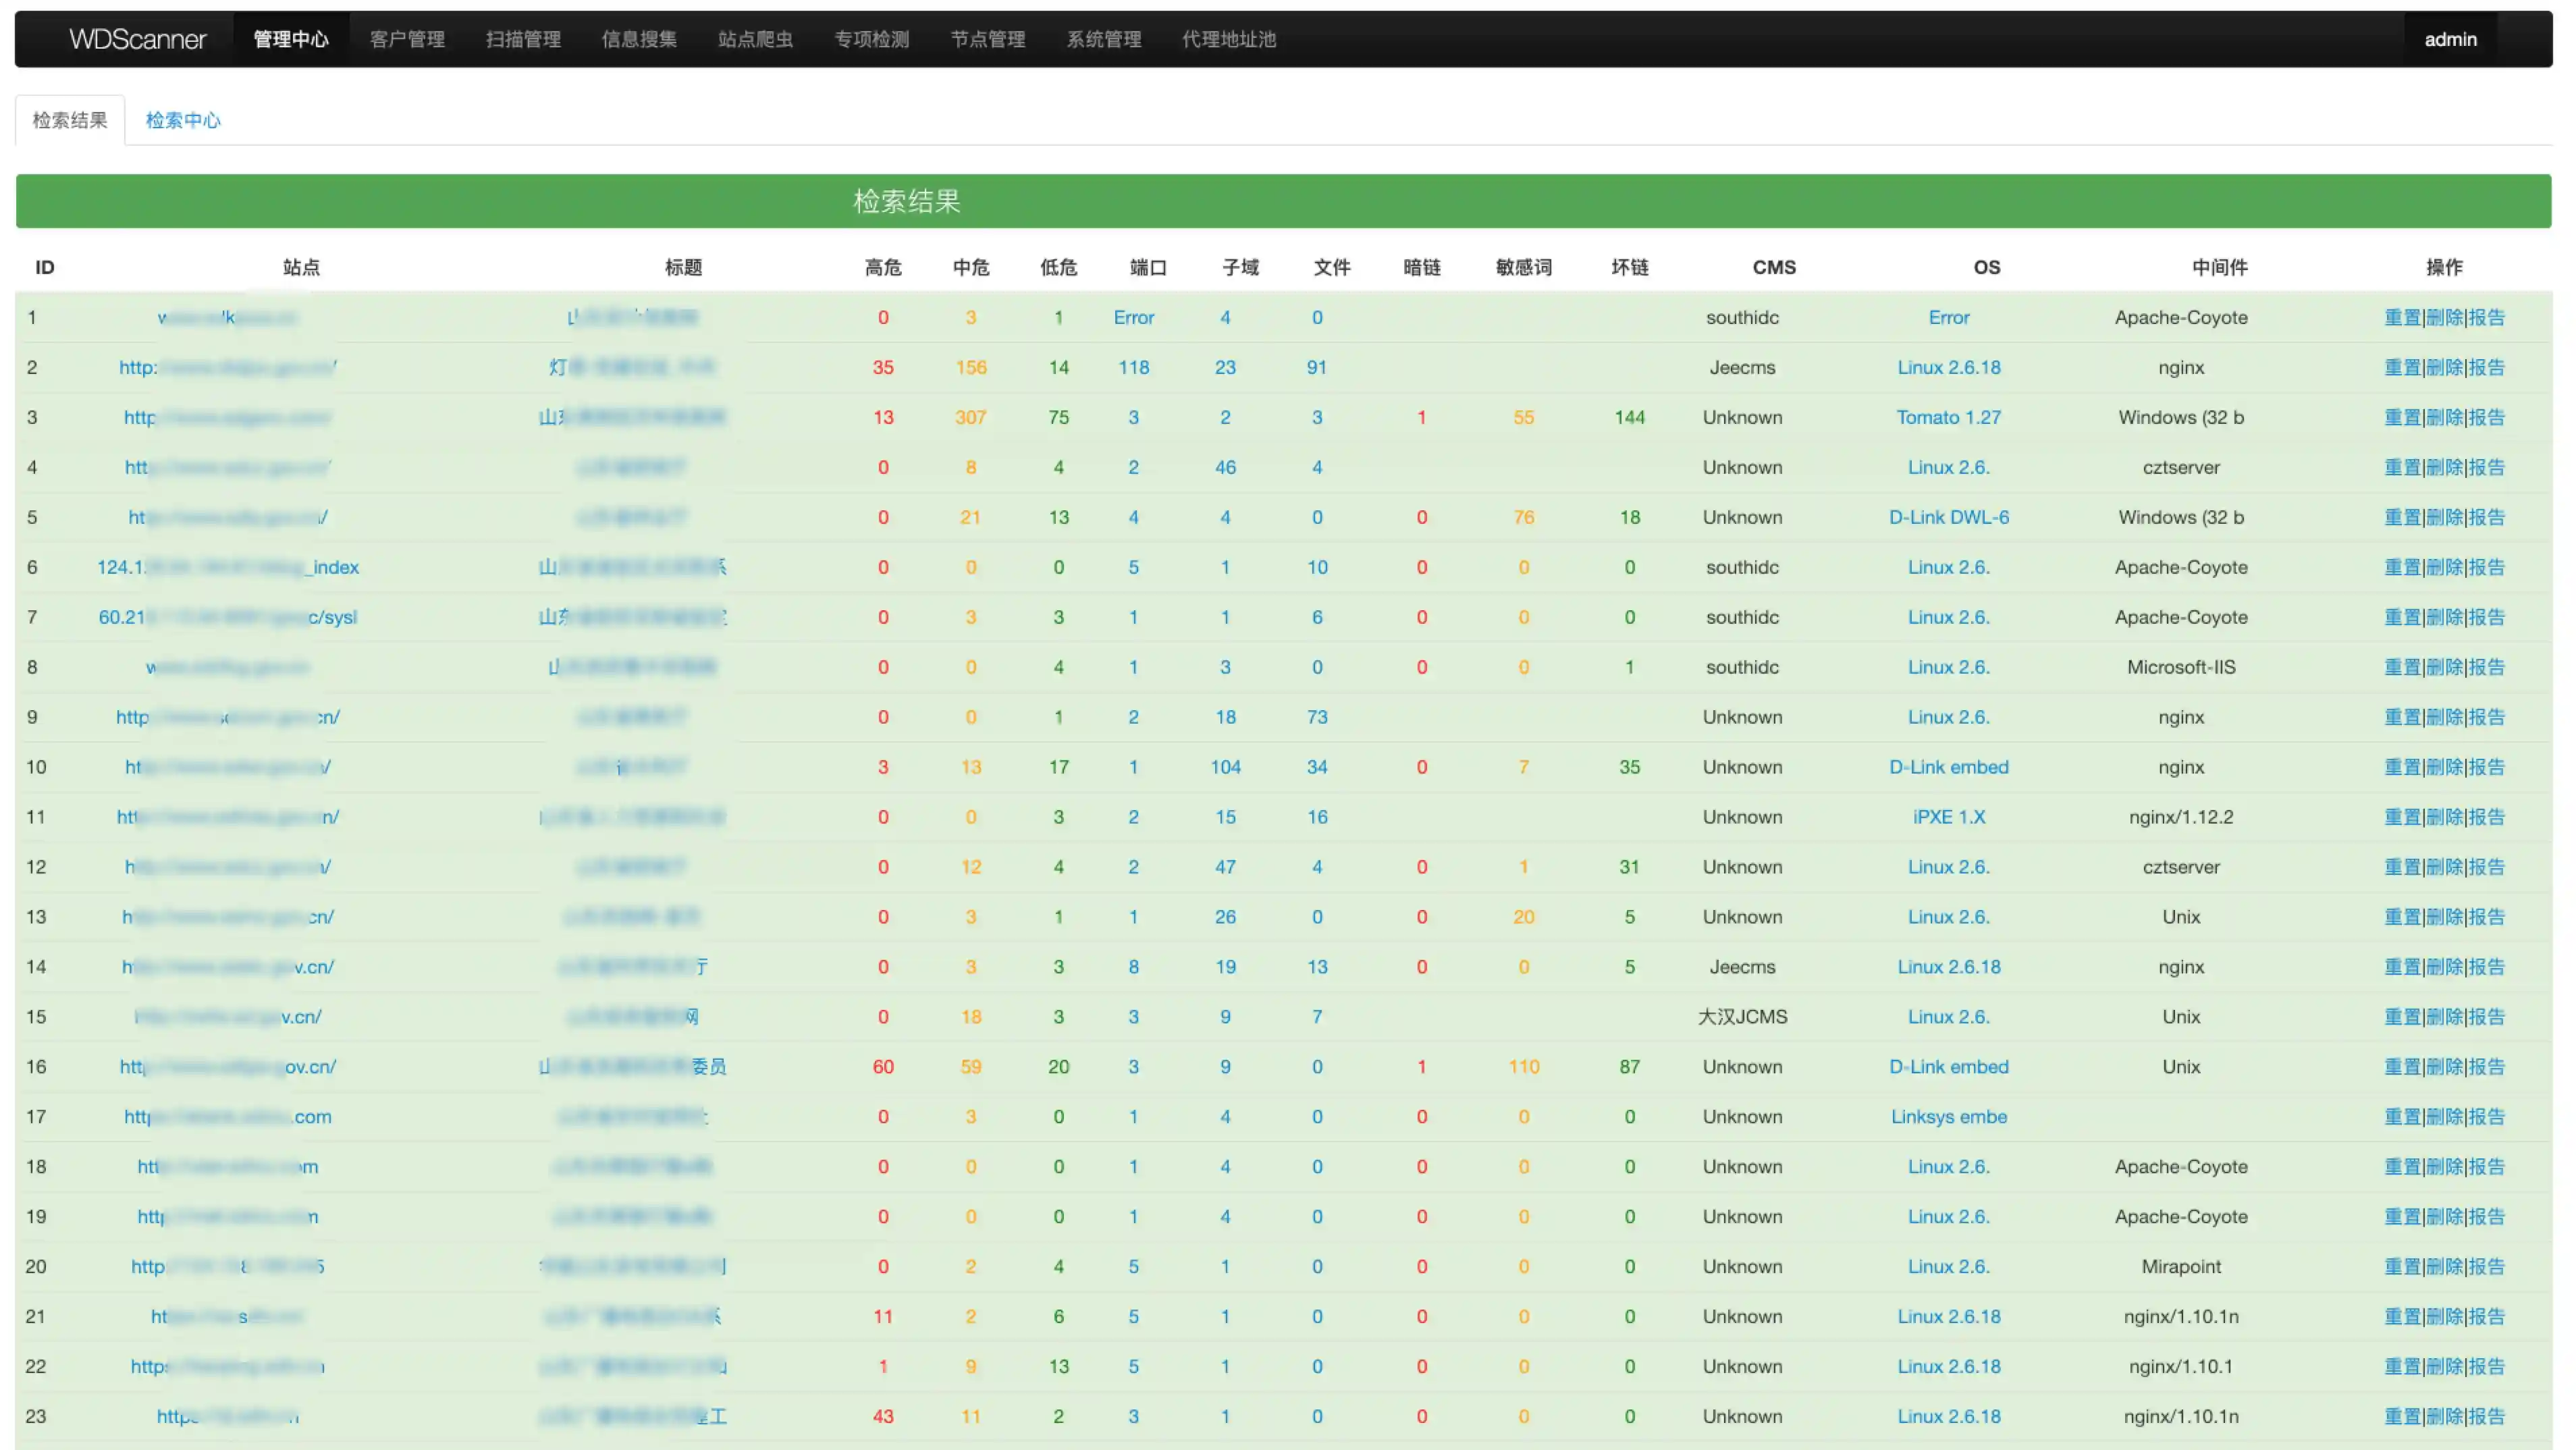Viewport: 2576px width, 1450px height.
Task: Go to 信息搜集 in top navigation
Action: click(639, 39)
